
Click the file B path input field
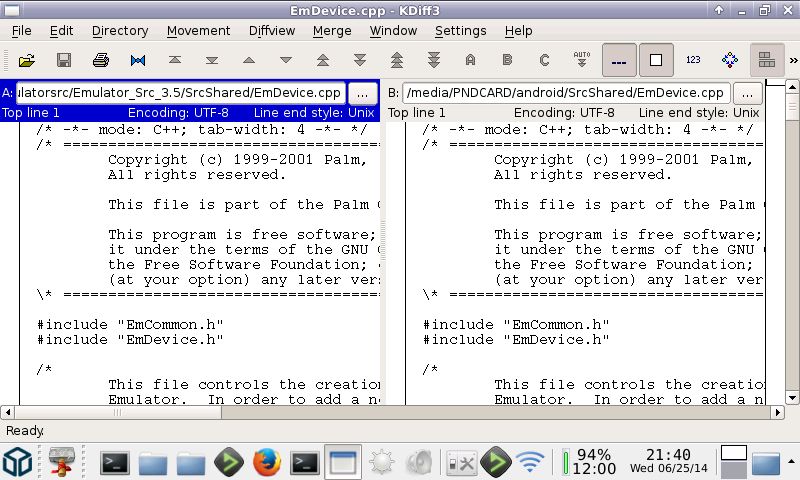coord(565,93)
